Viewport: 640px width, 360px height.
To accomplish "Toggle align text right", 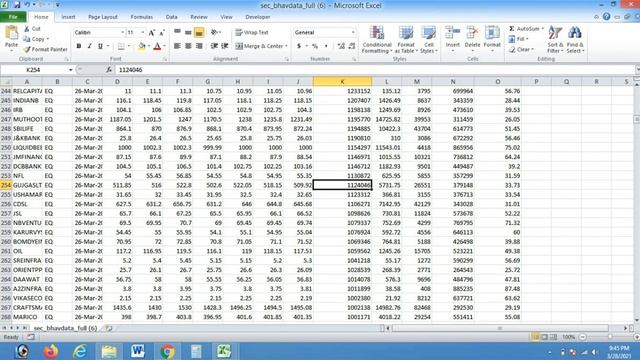I will pos(199,46).
